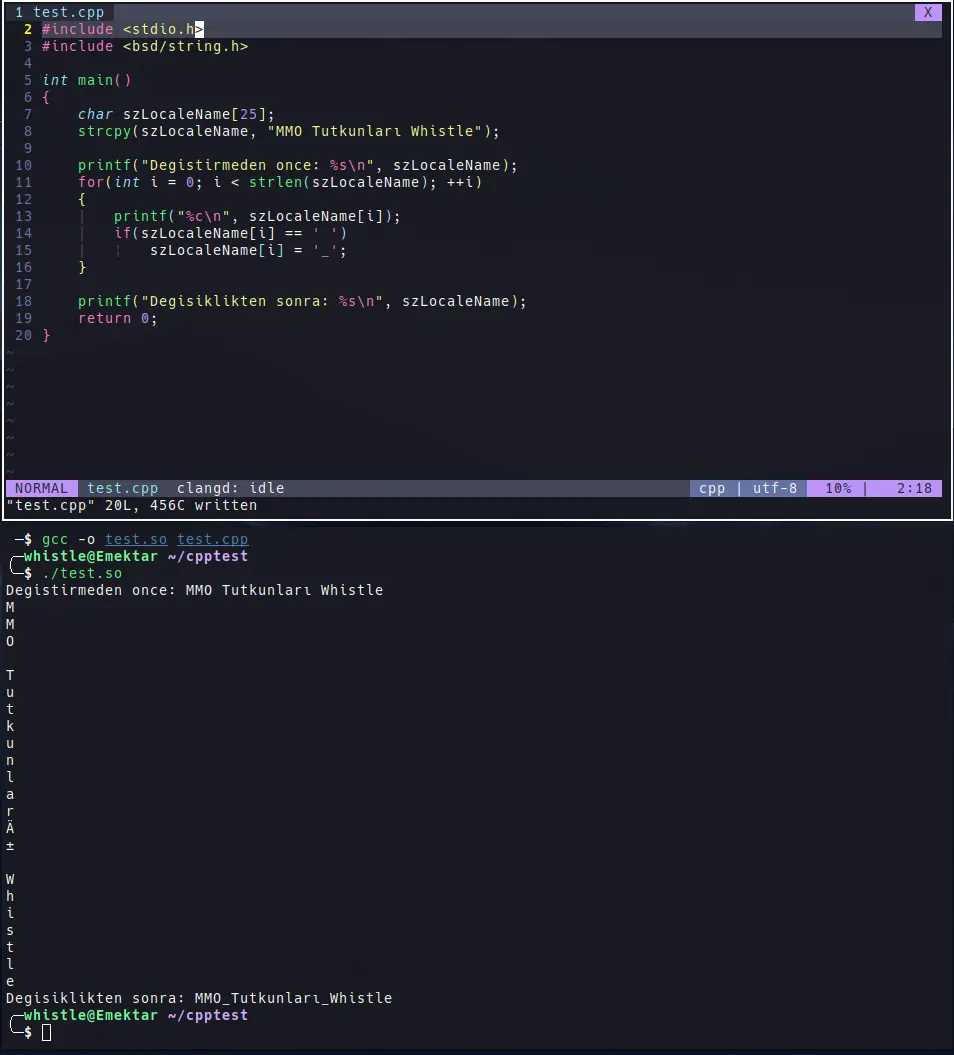Viewport: 954px width, 1055px height.
Task: Click the 10% scroll position indicator
Action: [837, 488]
